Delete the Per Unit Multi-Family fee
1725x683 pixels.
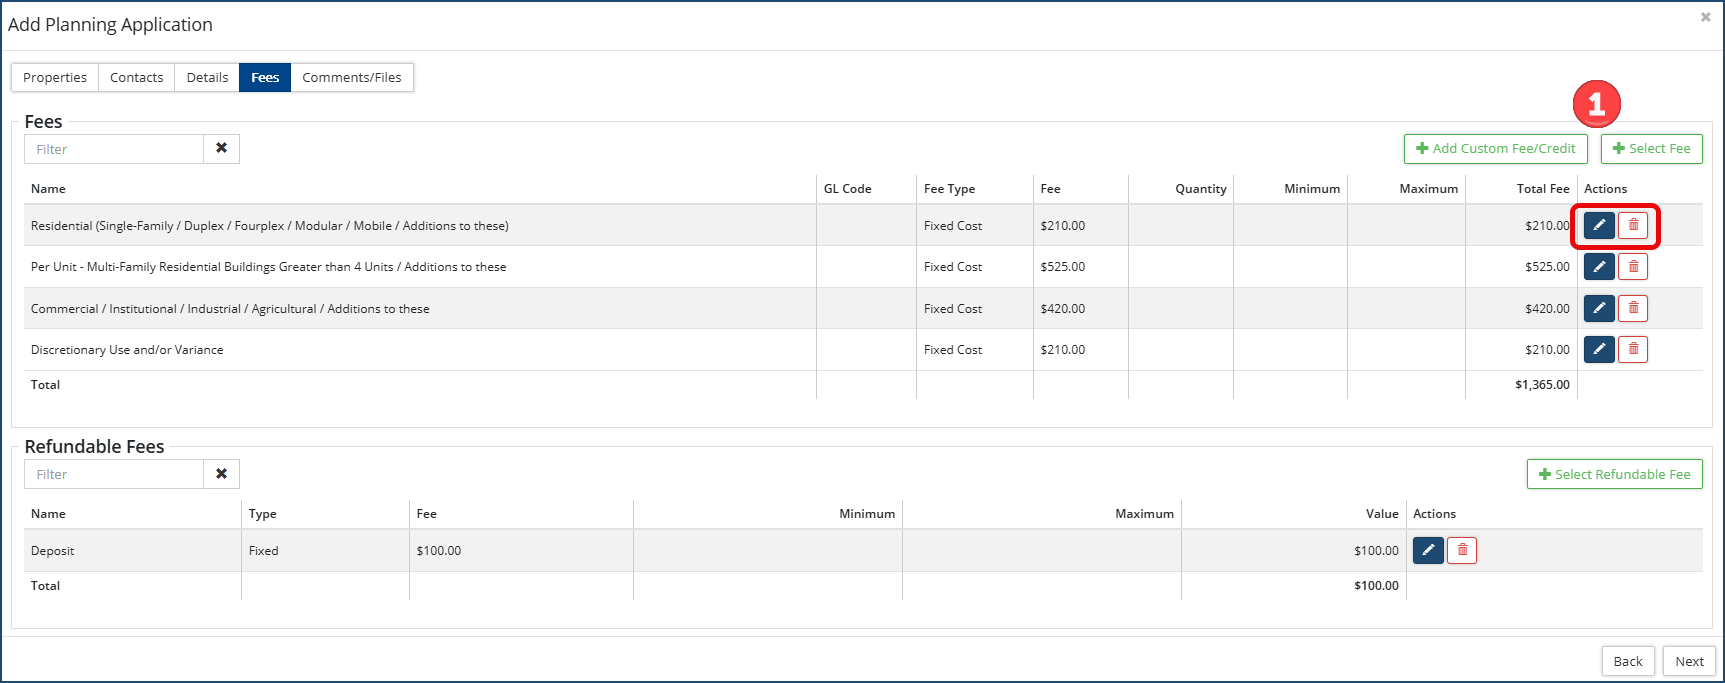[x=1633, y=267]
